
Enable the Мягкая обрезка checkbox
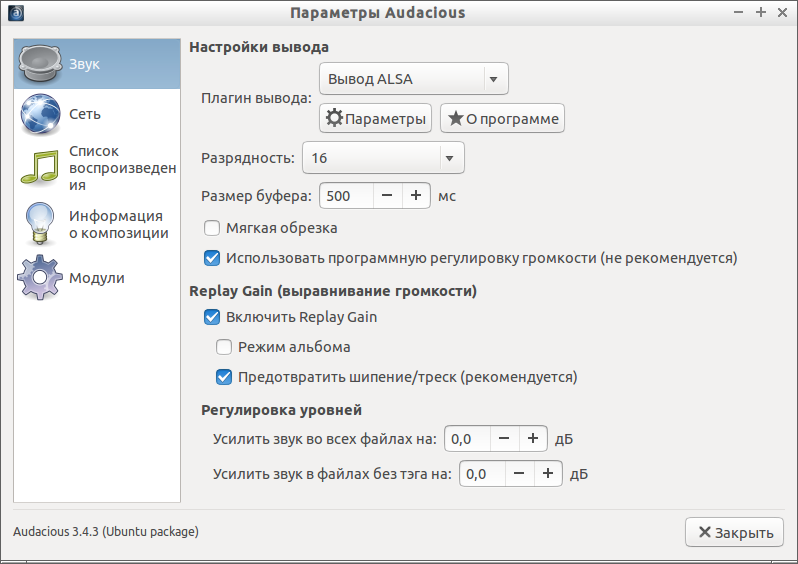[212, 228]
